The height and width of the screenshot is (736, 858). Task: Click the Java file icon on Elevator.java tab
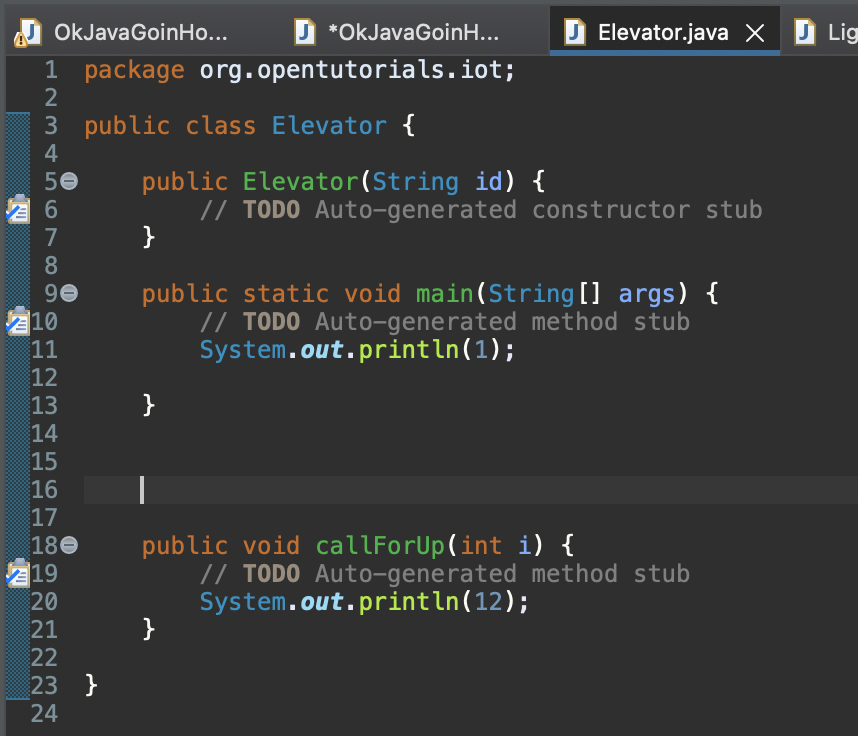575,32
